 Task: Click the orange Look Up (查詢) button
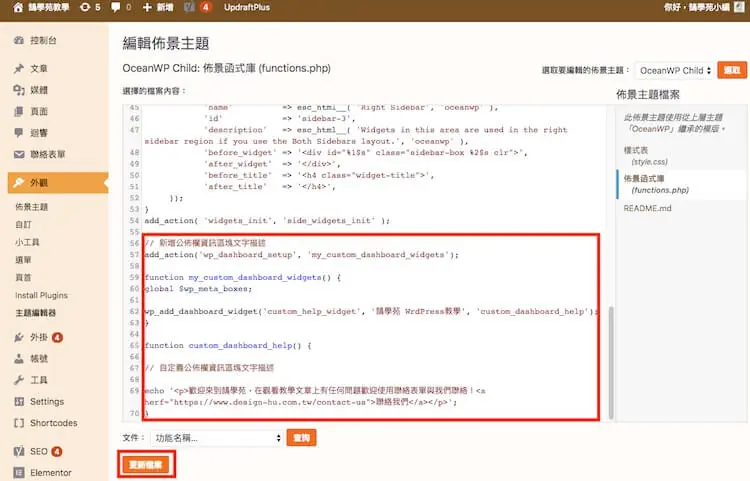[x=301, y=438]
